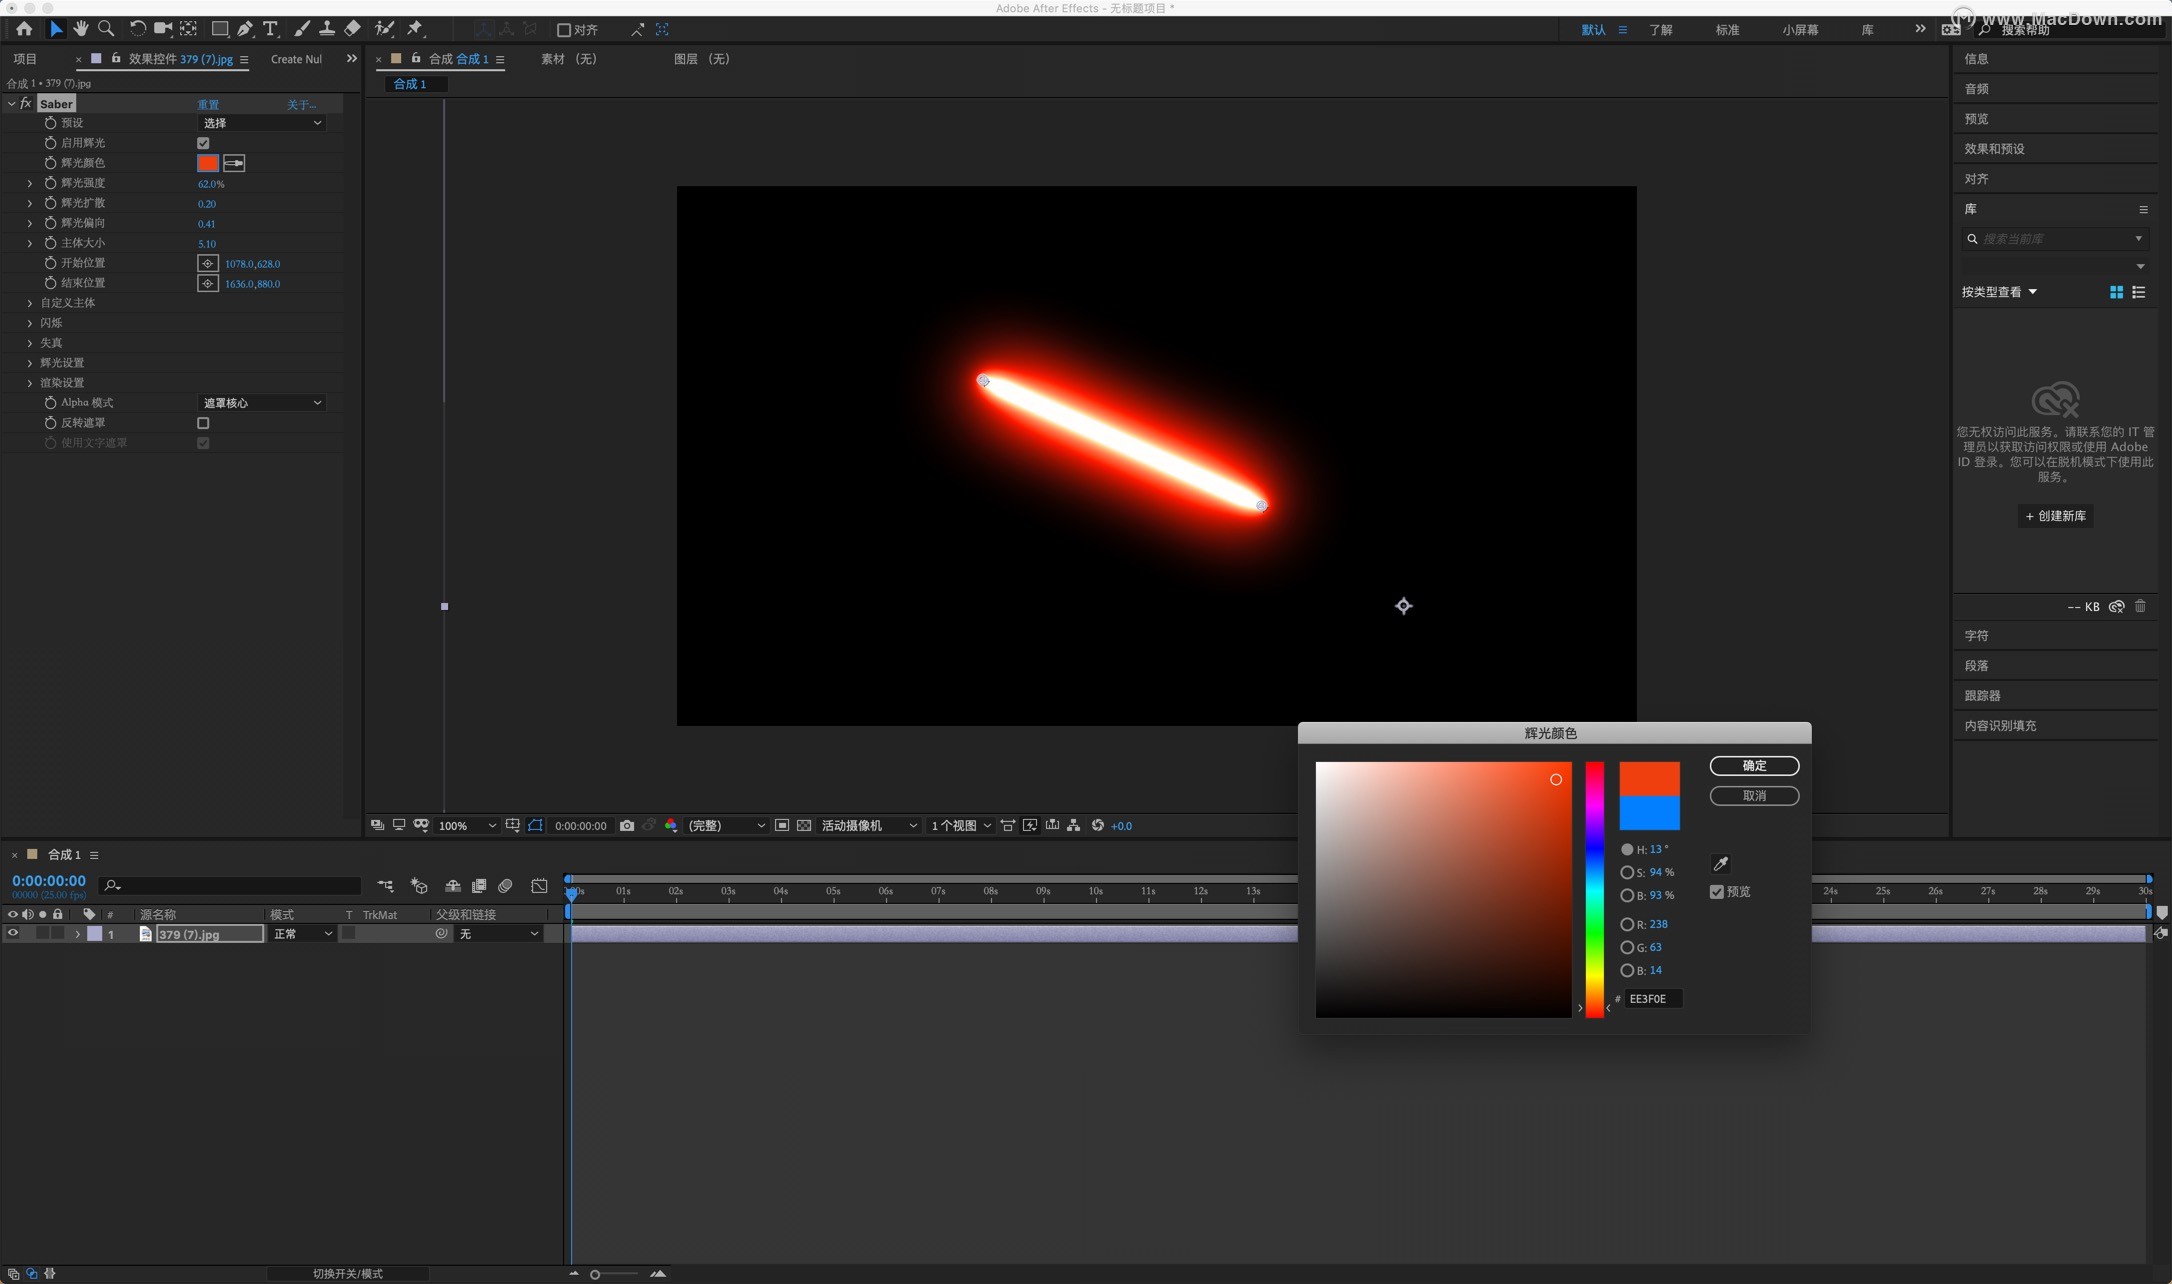Image resolution: width=2172 pixels, height=1284 pixels.
Task: Select the Hand tool
Action: [x=81, y=29]
